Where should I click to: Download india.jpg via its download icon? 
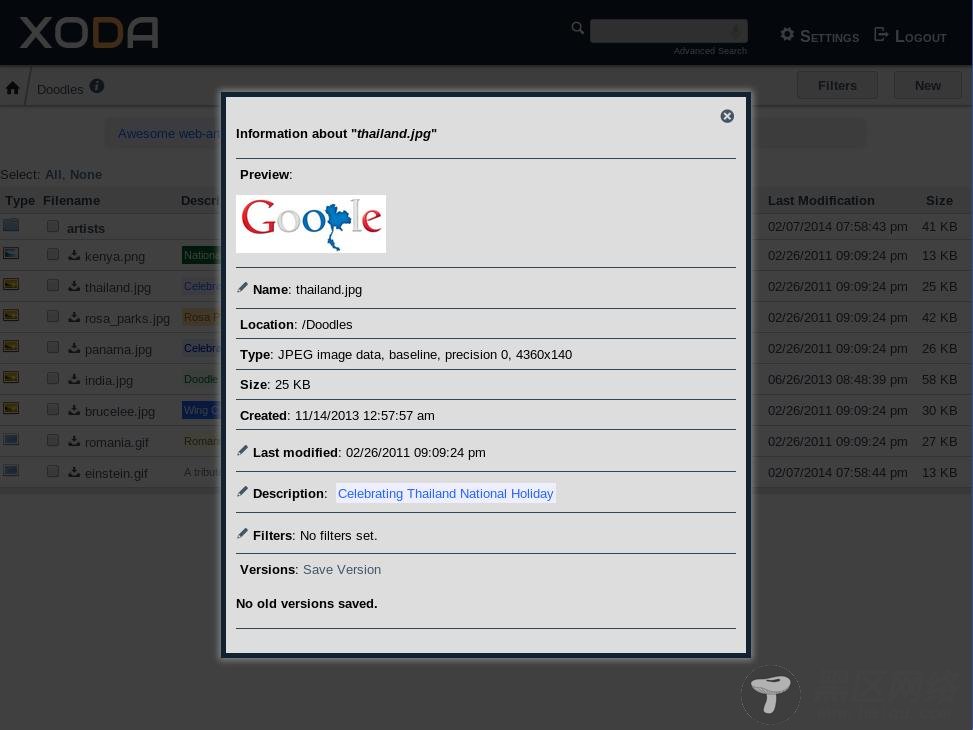point(74,379)
